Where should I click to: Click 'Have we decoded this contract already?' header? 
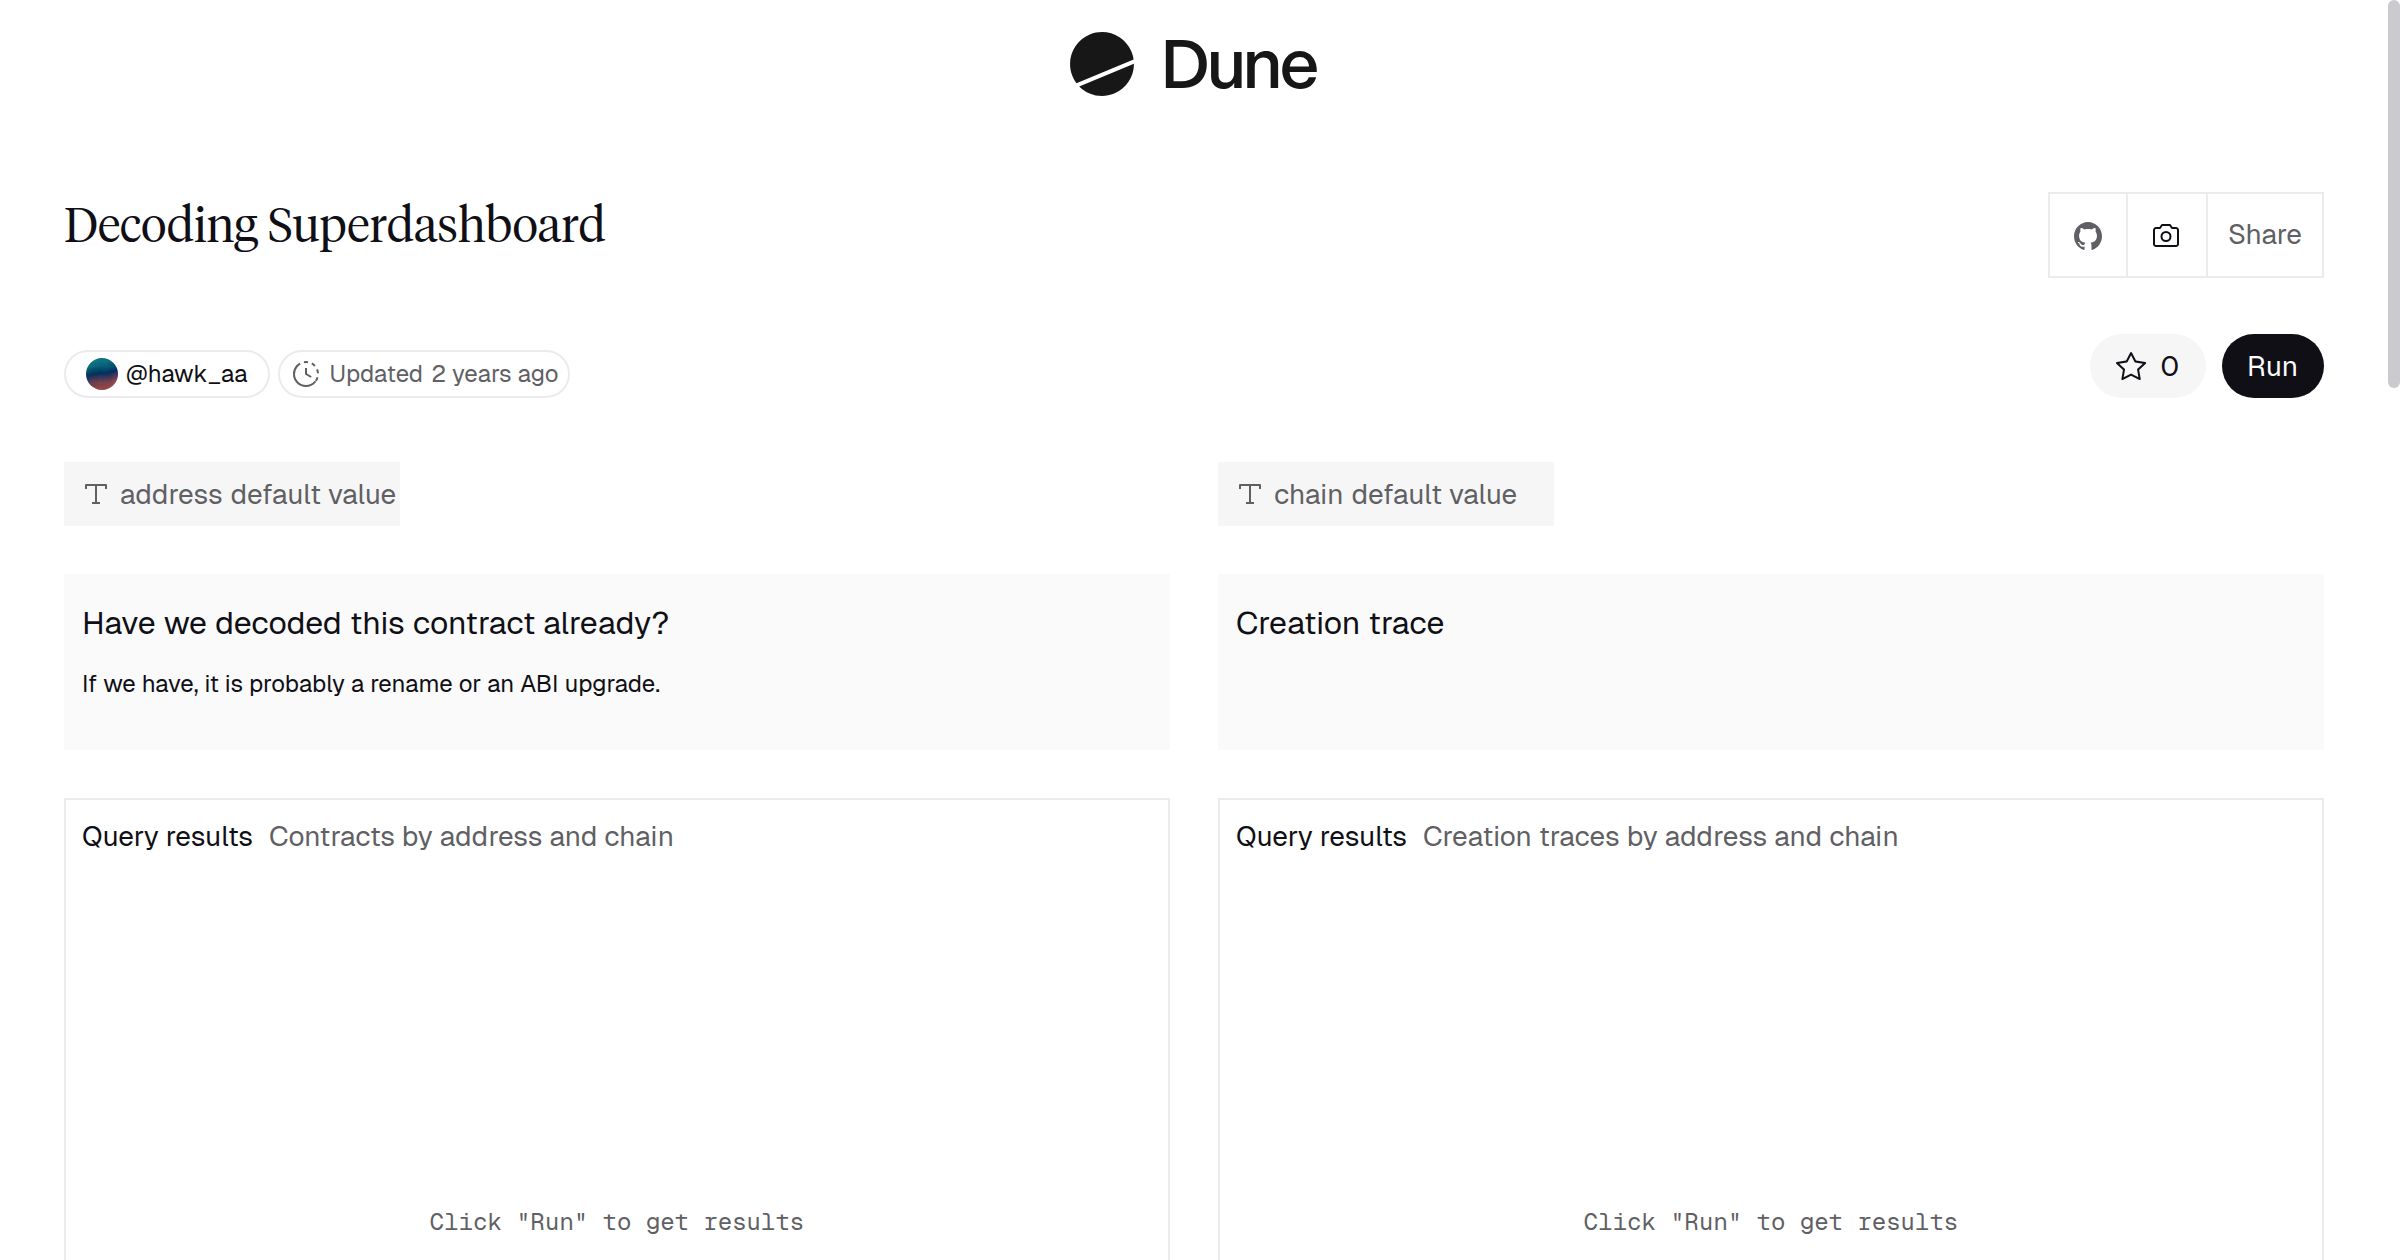(x=377, y=622)
